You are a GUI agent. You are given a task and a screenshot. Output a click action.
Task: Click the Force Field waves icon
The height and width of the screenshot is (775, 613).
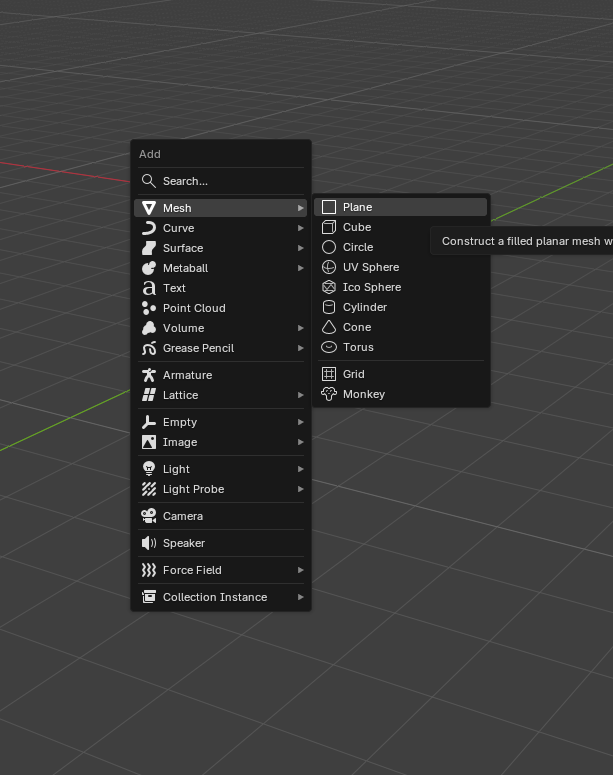(149, 570)
